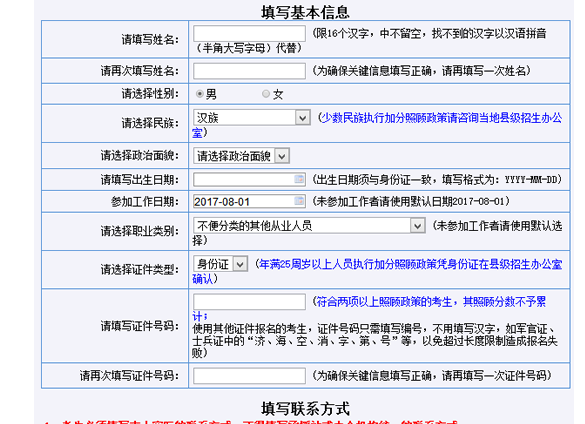Click the 请选择政治面貌 row label
This screenshot has width=585, height=424.
140,155
